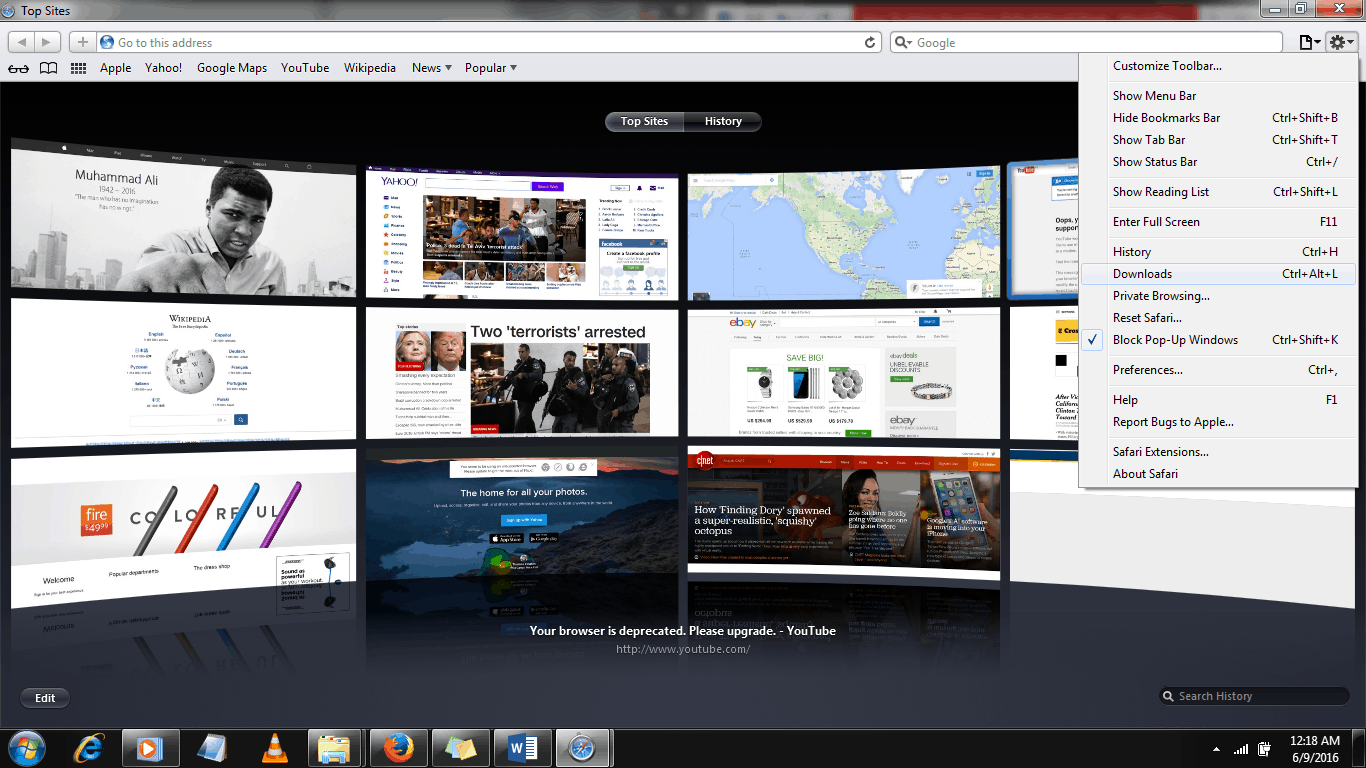Launch Firefox from the taskbar
Viewport: 1366px width, 768px height.
(x=398, y=747)
